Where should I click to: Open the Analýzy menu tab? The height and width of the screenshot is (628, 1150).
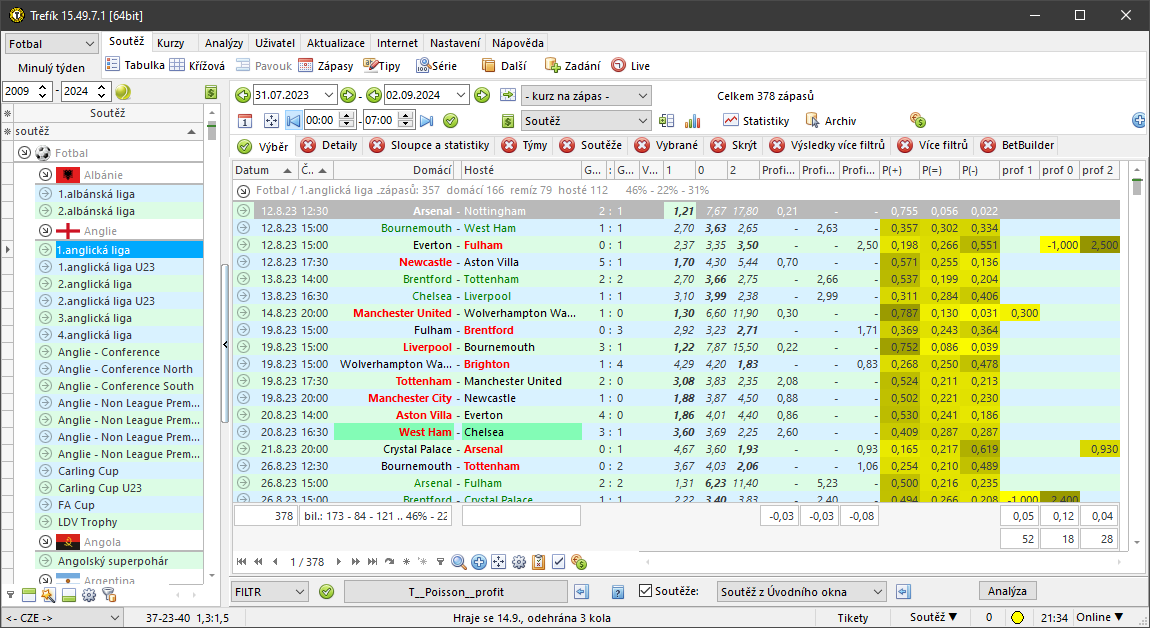224,43
